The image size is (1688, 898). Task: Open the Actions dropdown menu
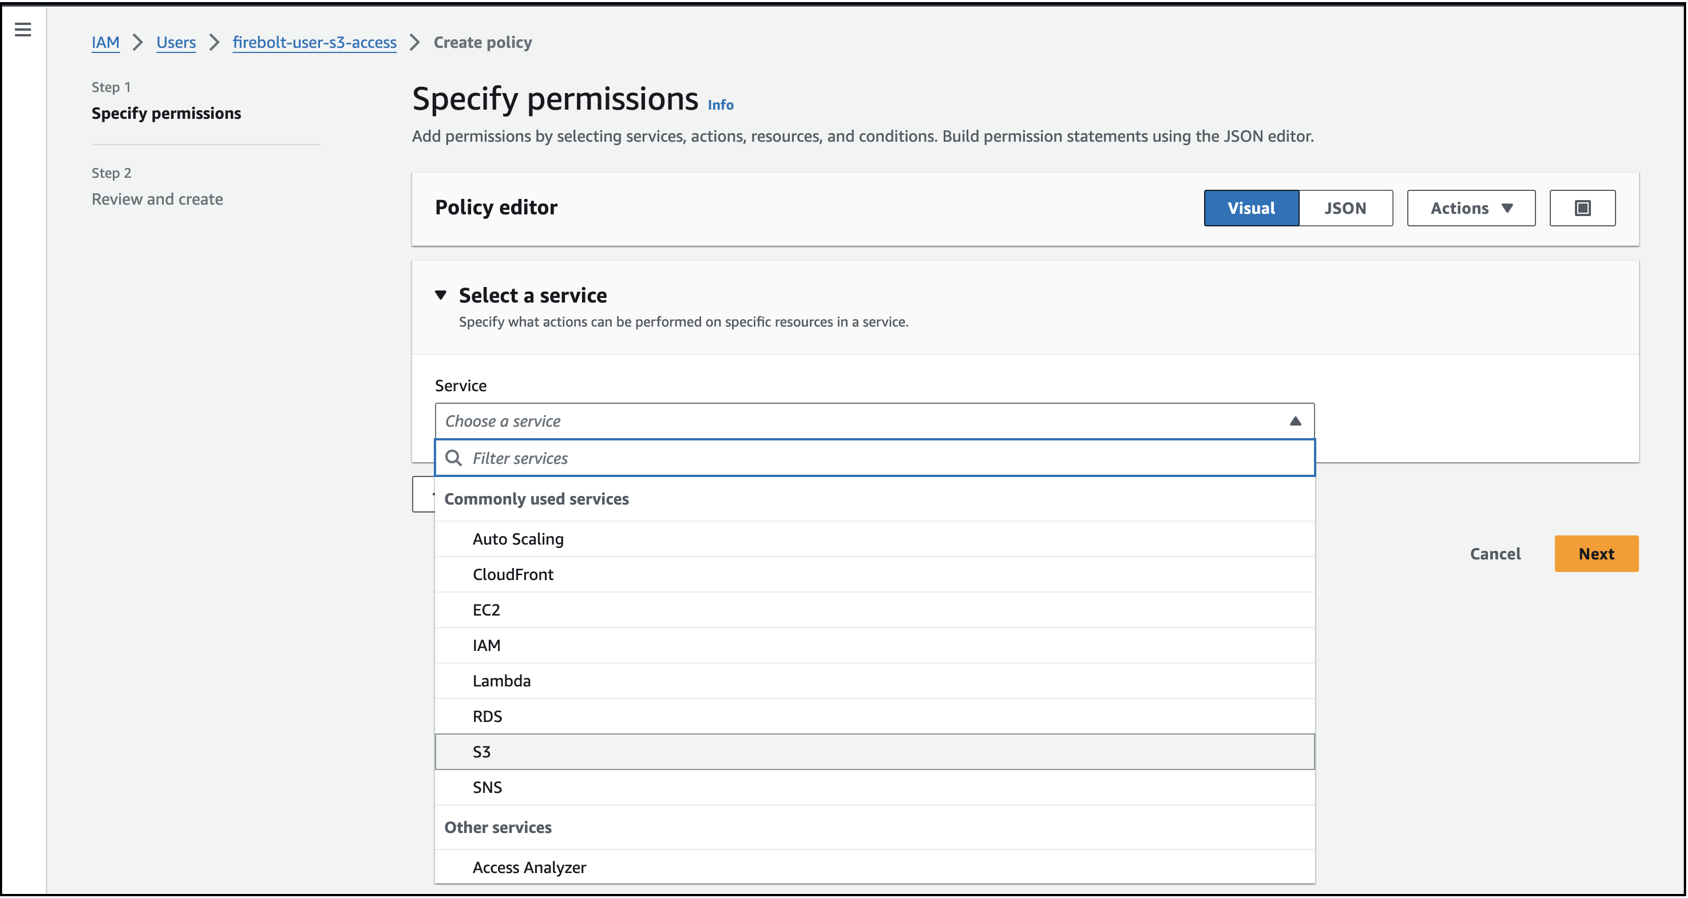tap(1470, 208)
